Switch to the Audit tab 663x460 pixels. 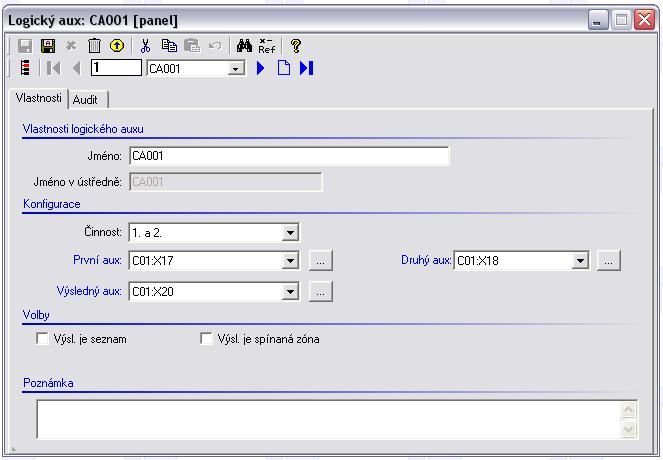pyautogui.click(x=86, y=100)
